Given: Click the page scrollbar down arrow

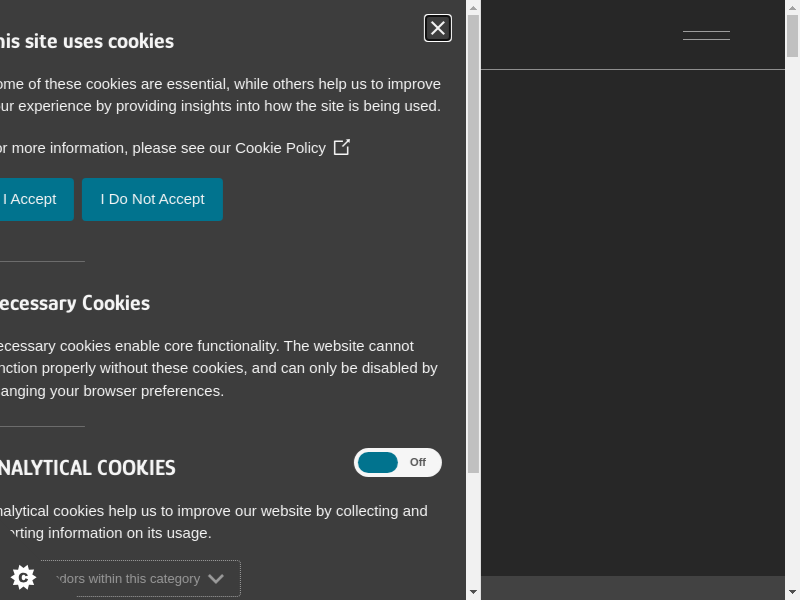Looking at the screenshot, I should 792,592.
